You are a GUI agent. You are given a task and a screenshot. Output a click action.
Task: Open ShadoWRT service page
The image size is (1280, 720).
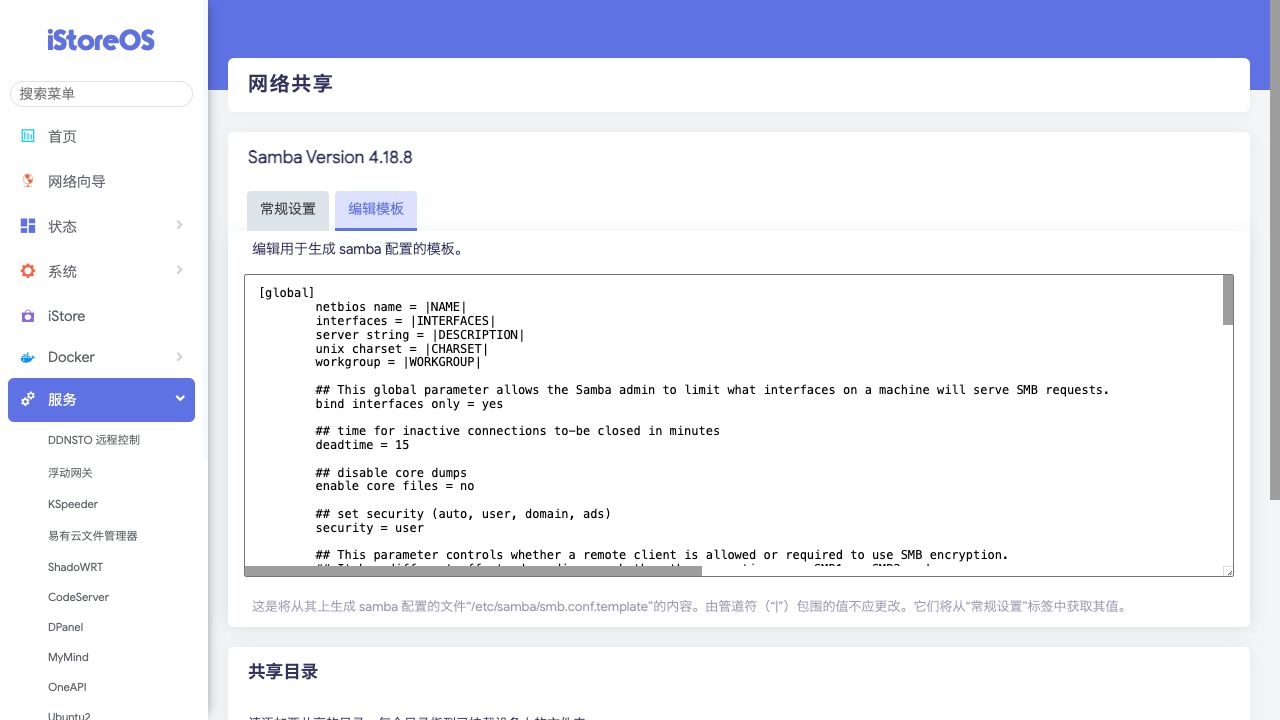pyautogui.click(x=75, y=567)
